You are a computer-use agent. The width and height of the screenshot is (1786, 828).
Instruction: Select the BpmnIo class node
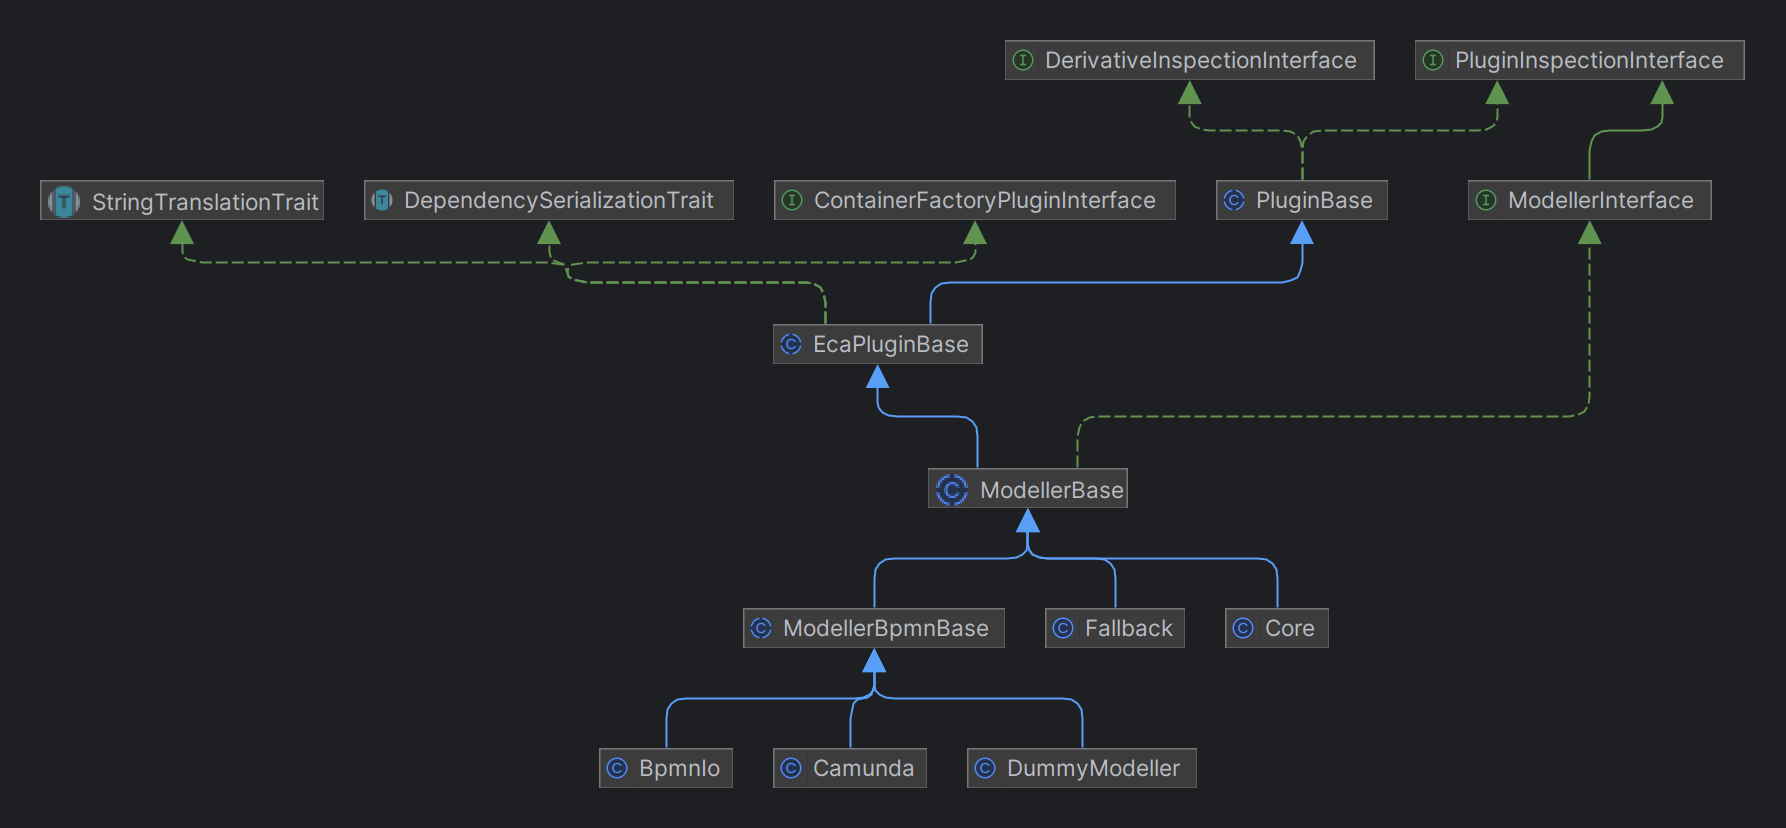click(x=678, y=768)
